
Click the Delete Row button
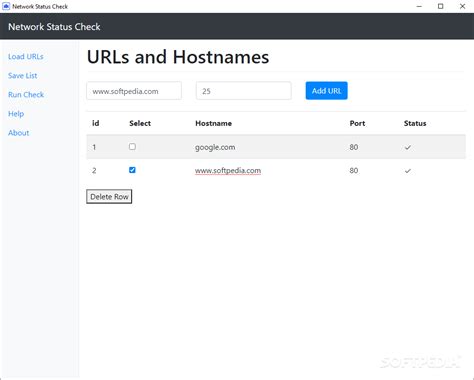(109, 197)
